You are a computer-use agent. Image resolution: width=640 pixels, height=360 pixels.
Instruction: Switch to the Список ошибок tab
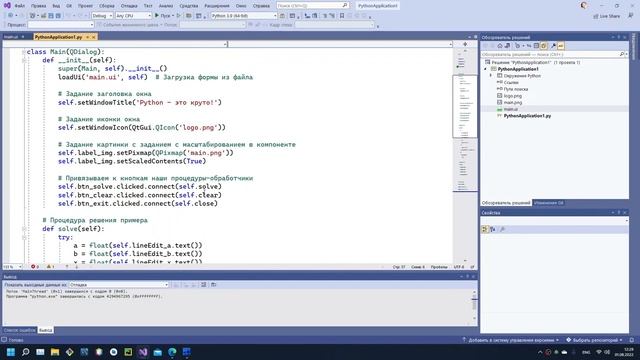click(20, 330)
